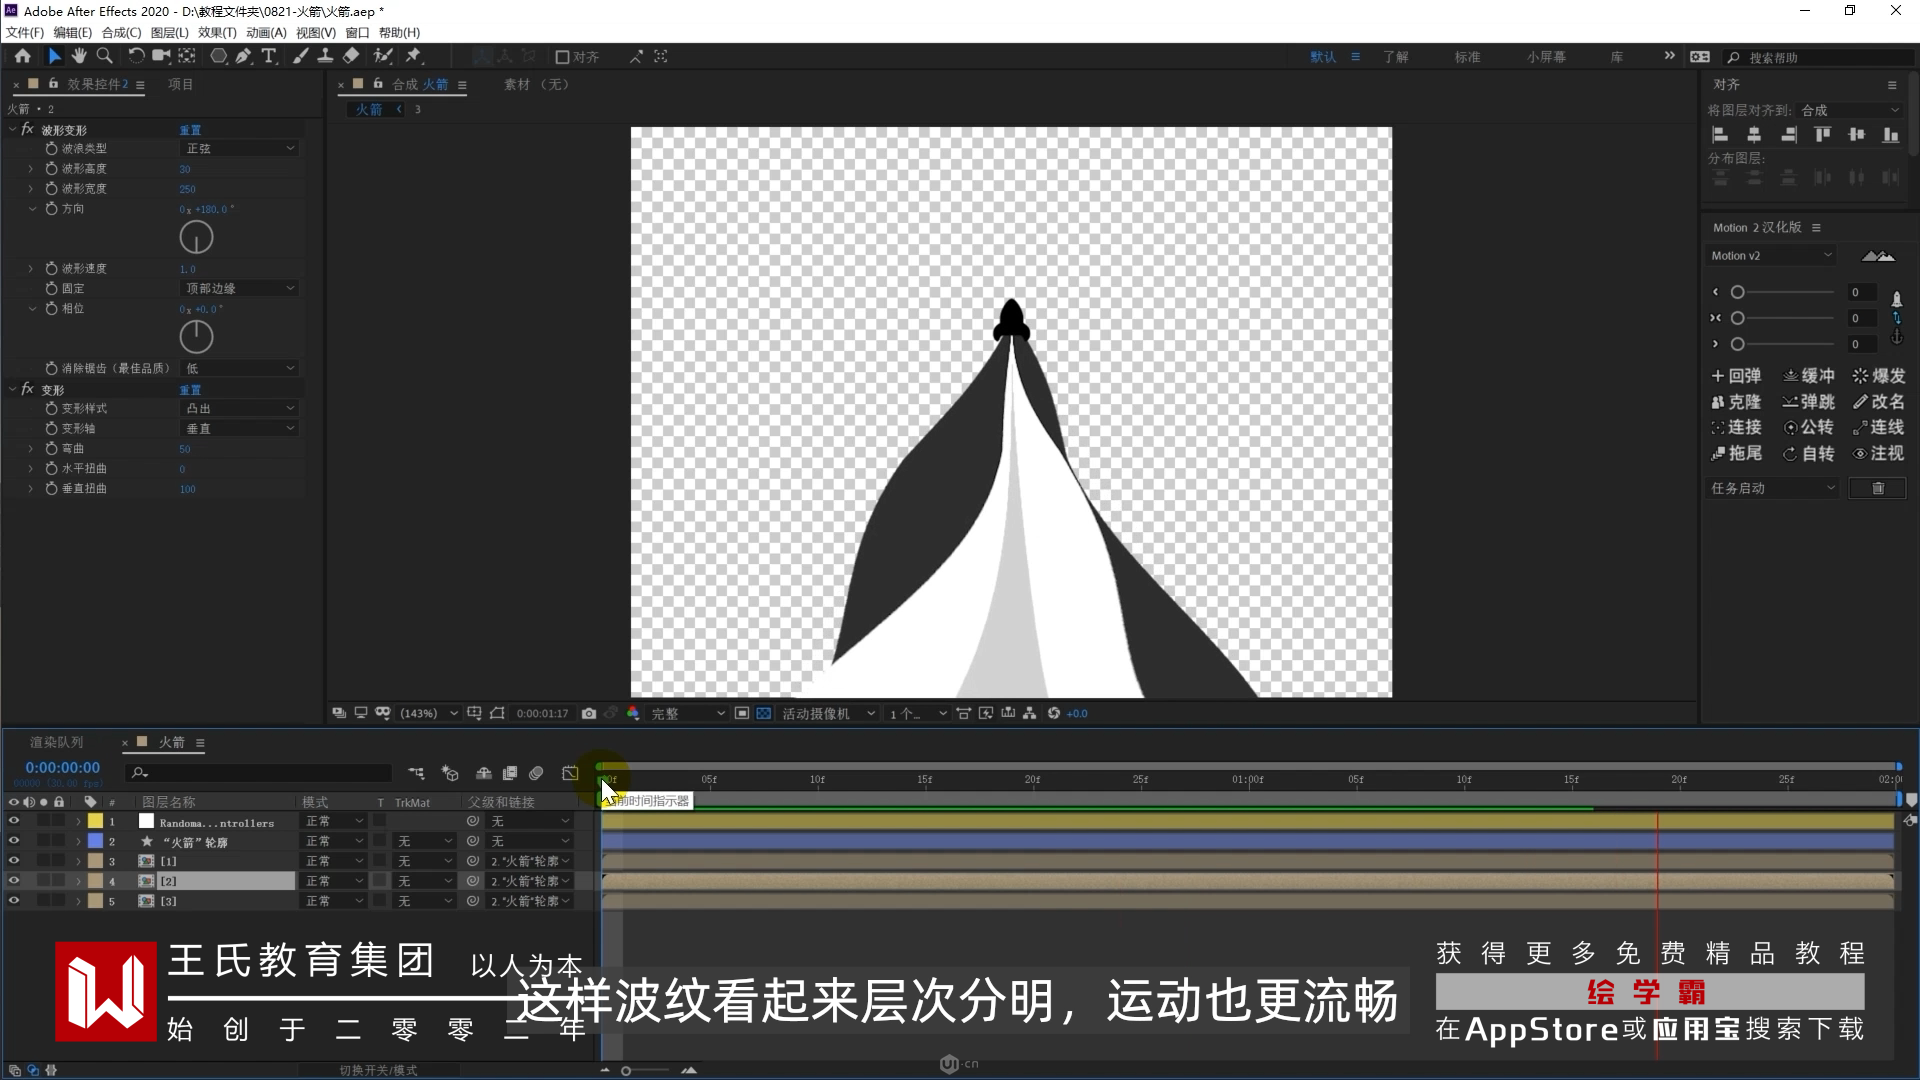1920x1080 pixels.
Task: Select the Hand tool
Action: pyautogui.click(x=79, y=56)
